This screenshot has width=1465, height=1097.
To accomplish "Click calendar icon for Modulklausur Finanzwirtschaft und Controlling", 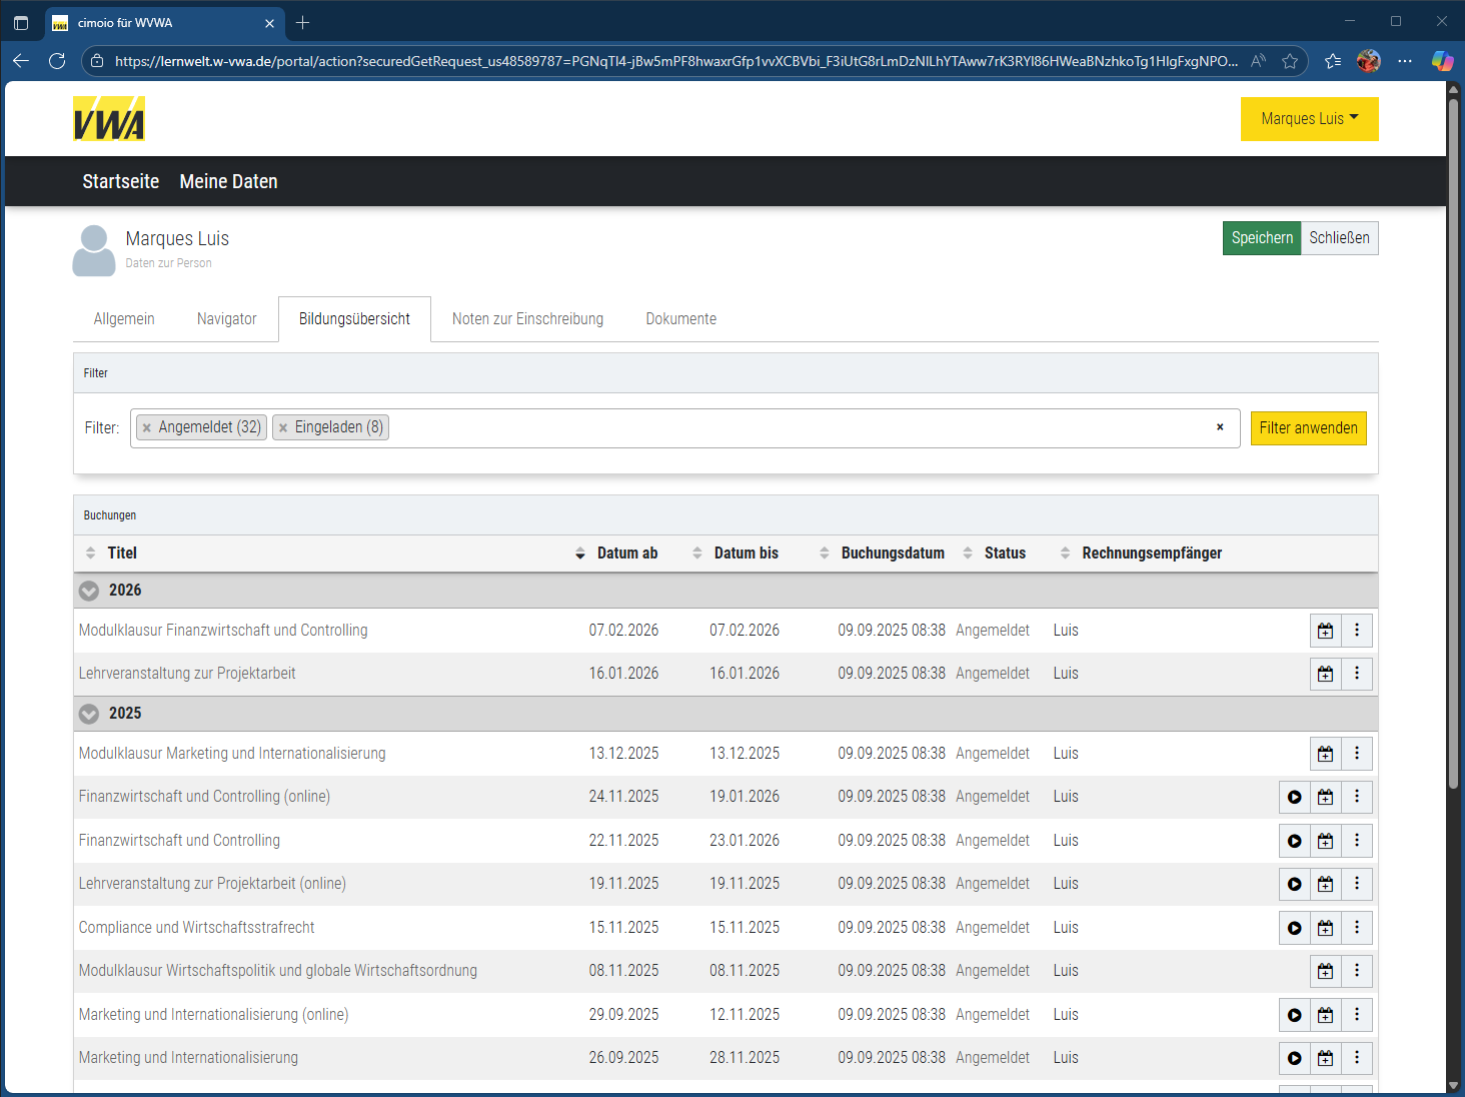I will click(x=1325, y=631).
